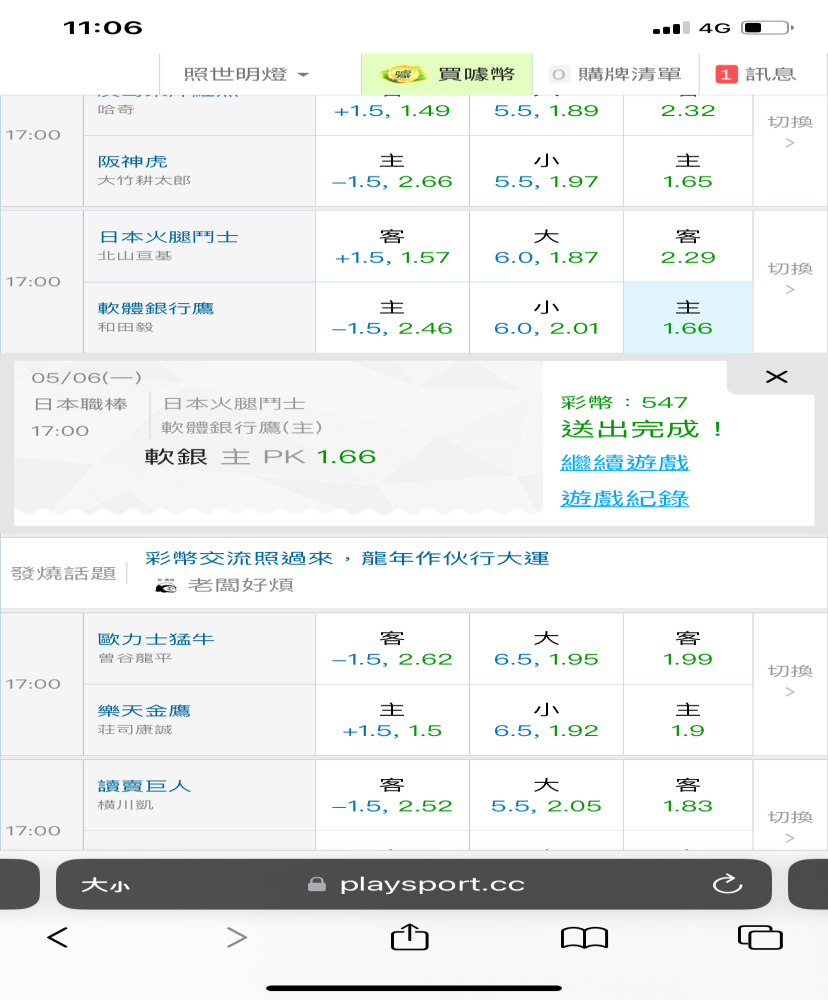This screenshot has width=828, height=1000.
Task: Select 阪神虎 主 1.65 moneyline
Action: click(x=688, y=172)
